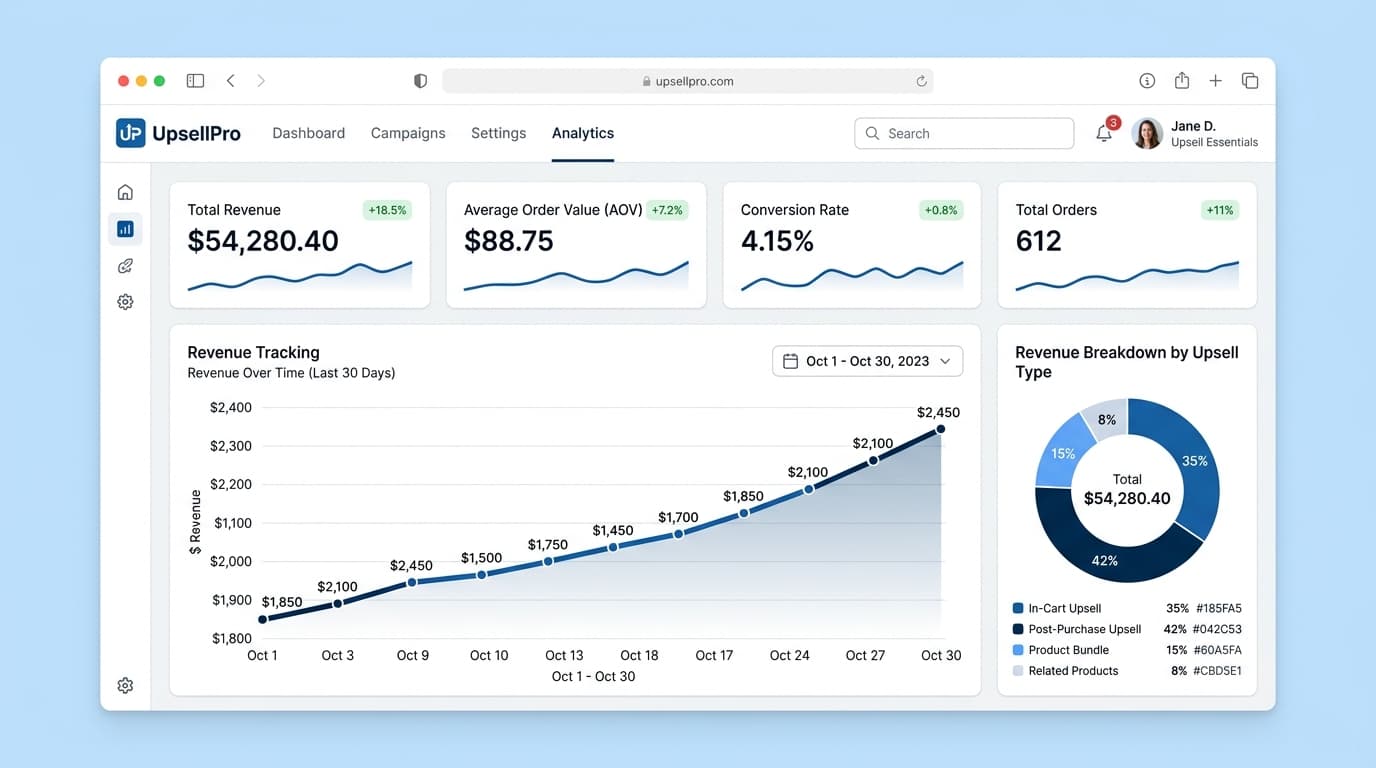Click the Post-Purchase Upsell legend swatch
Image resolution: width=1376 pixels, height=768 pixels.
pos(1018,629)
